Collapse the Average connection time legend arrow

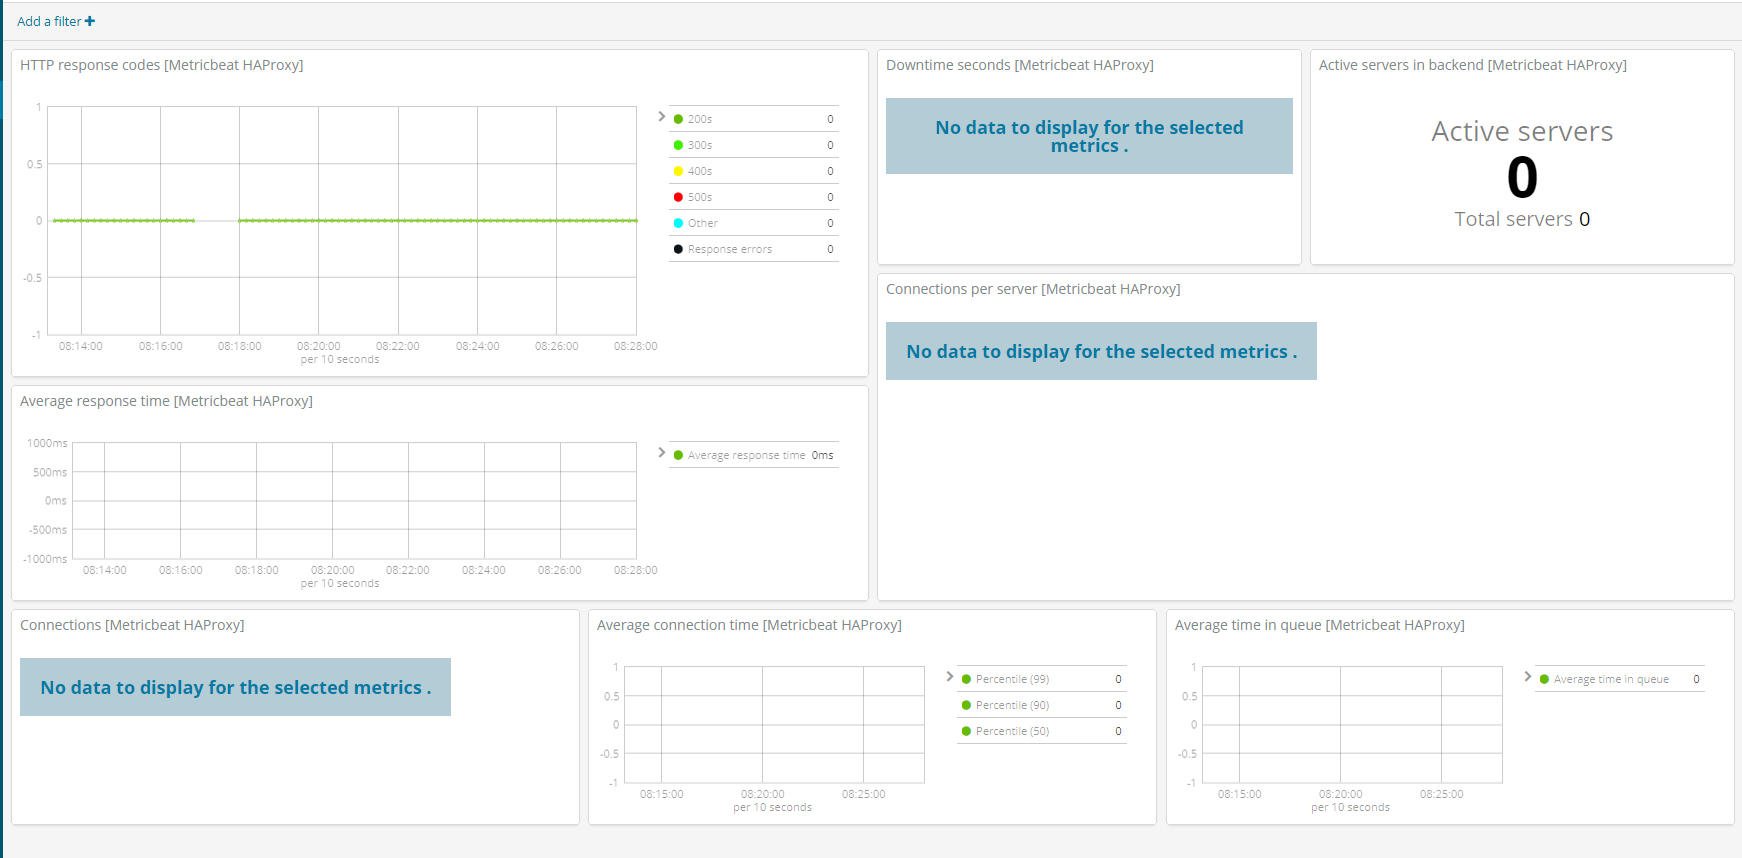(x=949, y=677)
